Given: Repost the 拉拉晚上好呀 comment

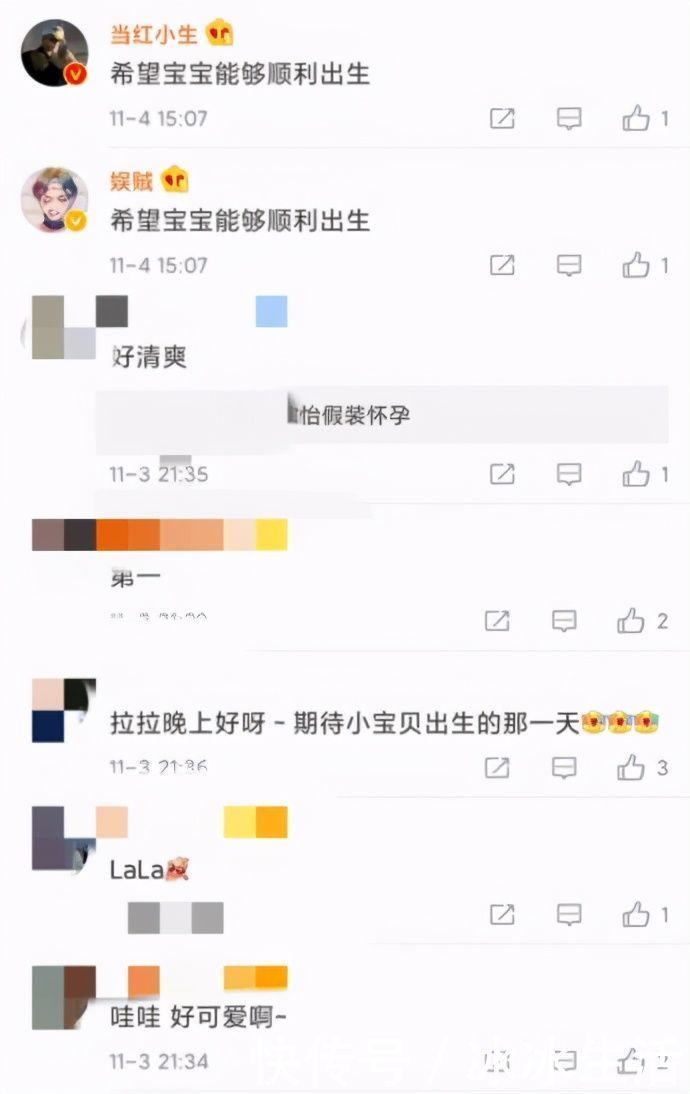Looking at the screenshot, I should tap(497, 767).
